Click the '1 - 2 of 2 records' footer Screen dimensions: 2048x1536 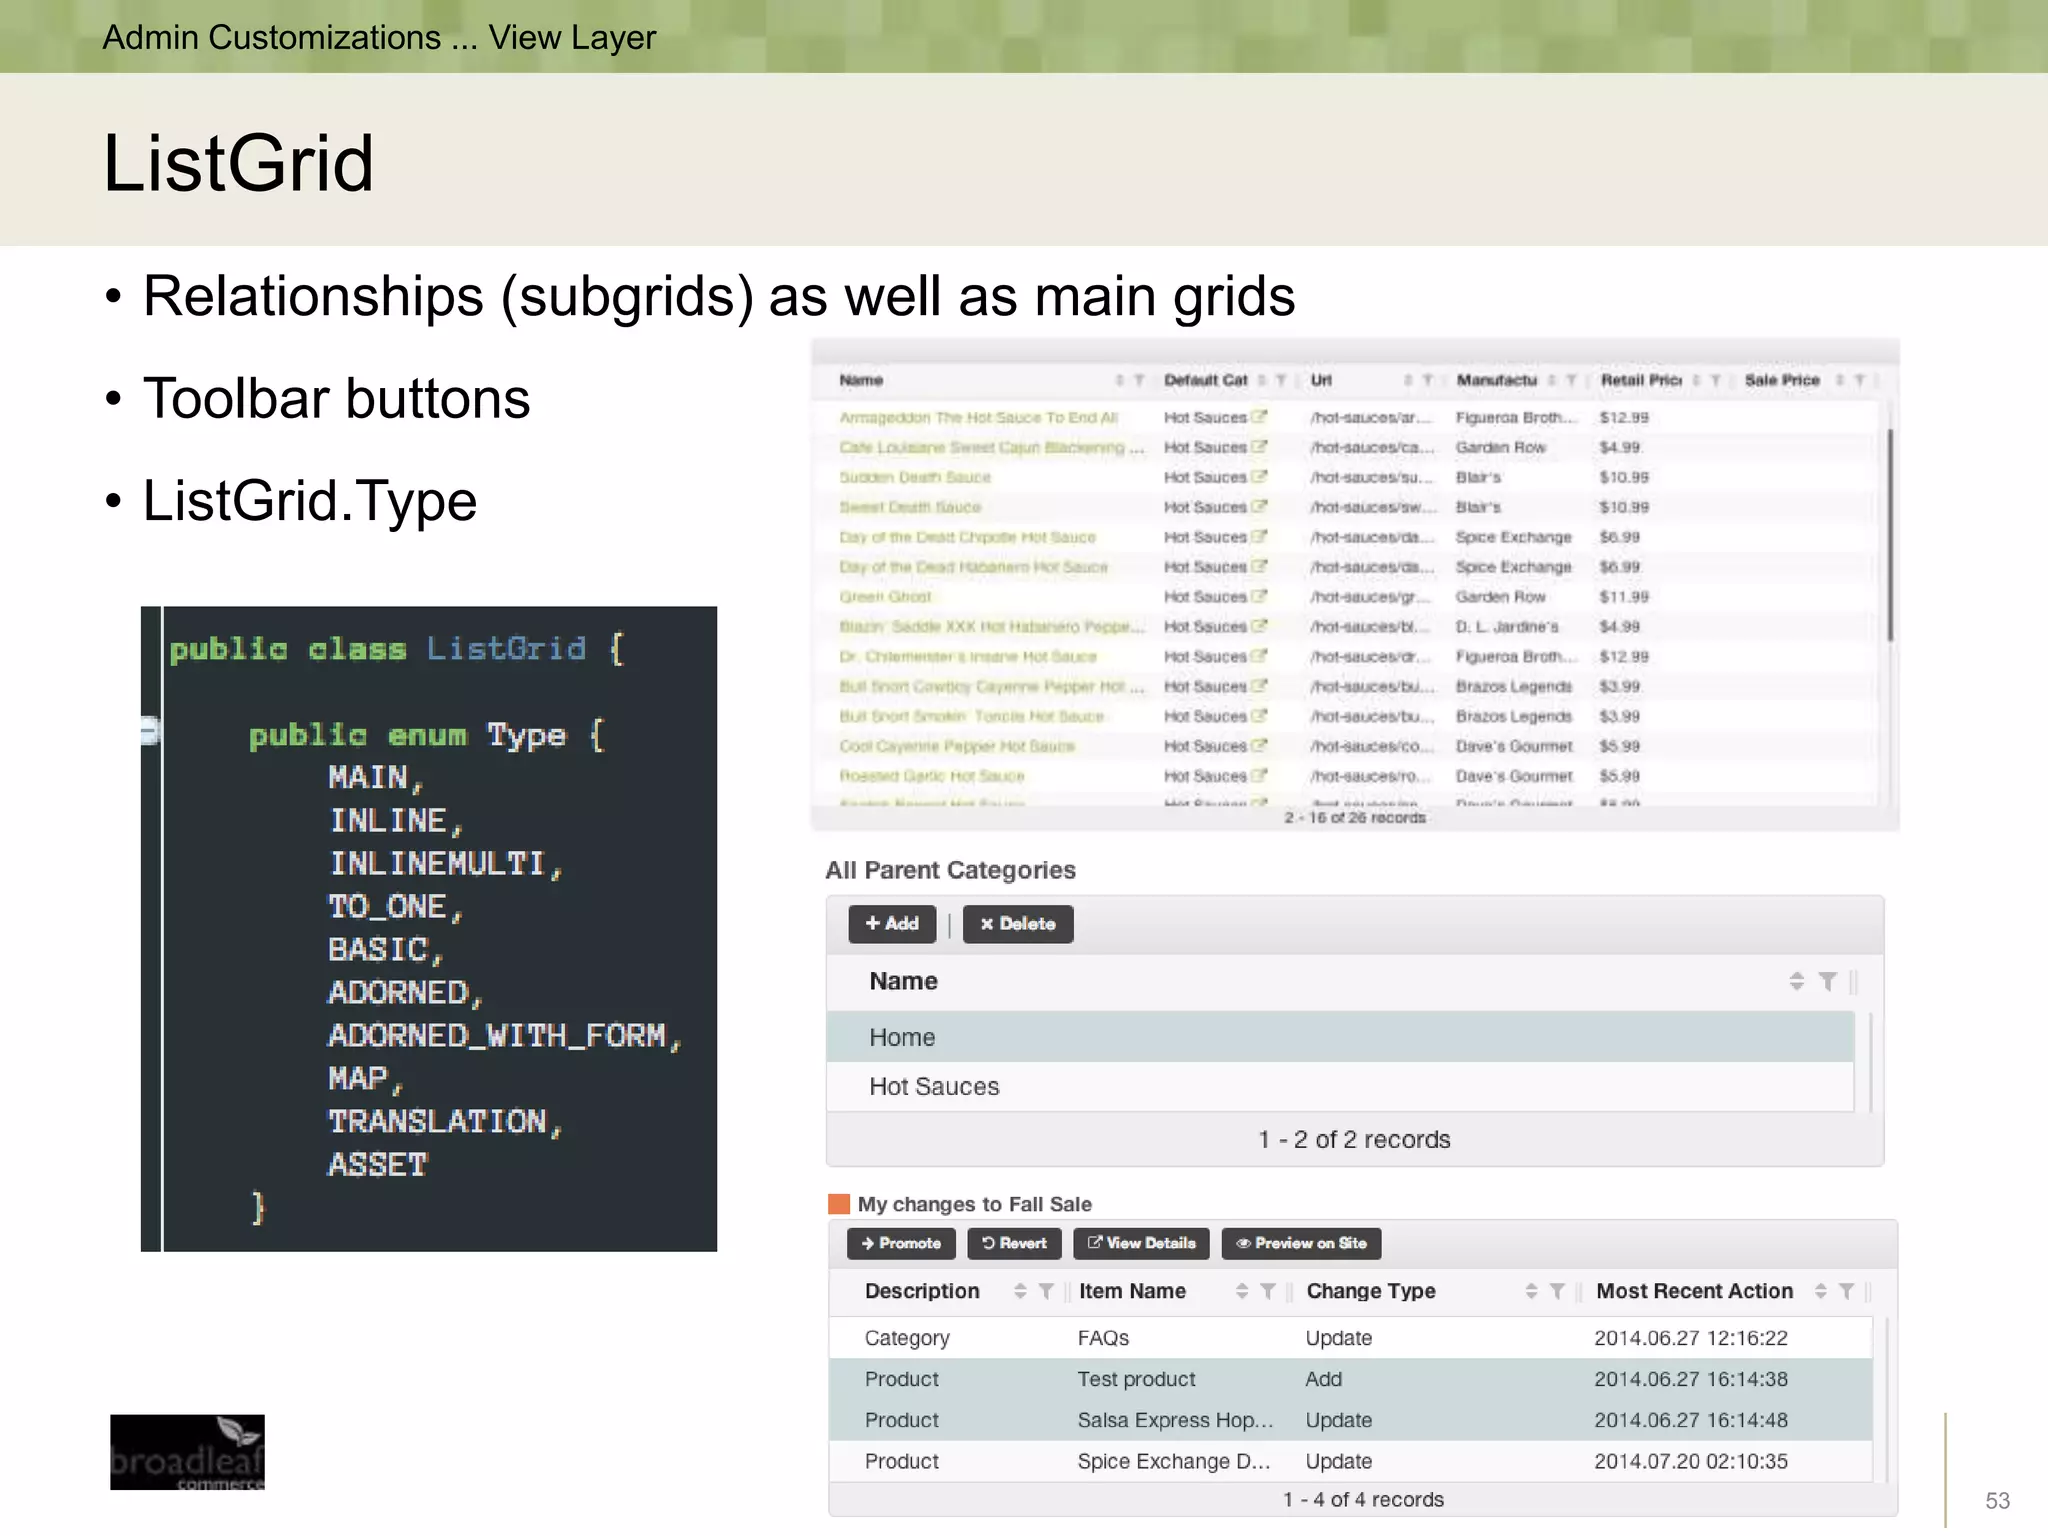(x=1354, y=1140)
